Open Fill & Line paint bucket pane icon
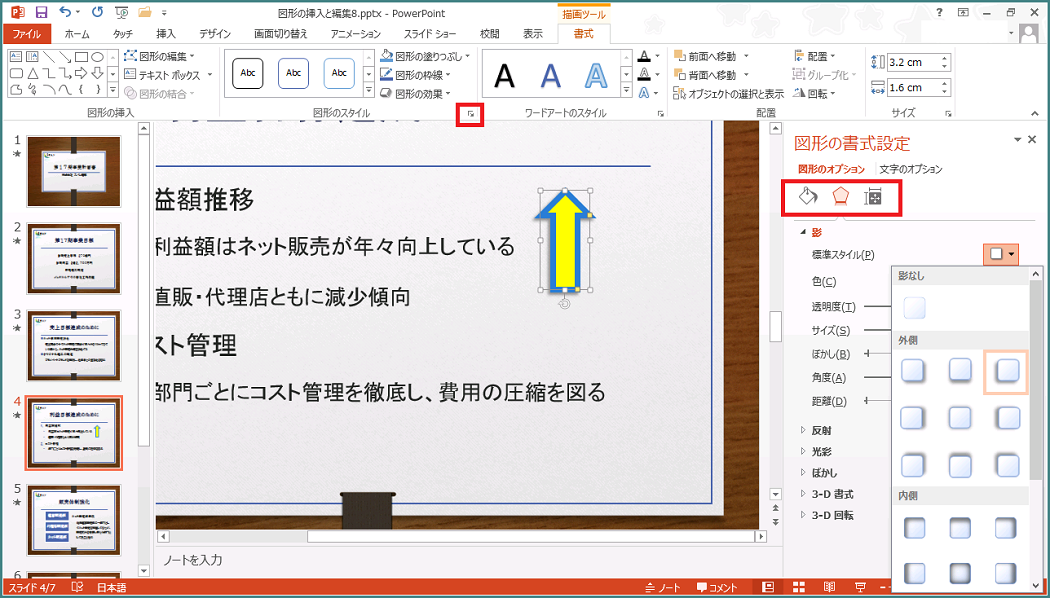Image resolution: width=1050 pixels, height=598 pixels. coord(809,196)
